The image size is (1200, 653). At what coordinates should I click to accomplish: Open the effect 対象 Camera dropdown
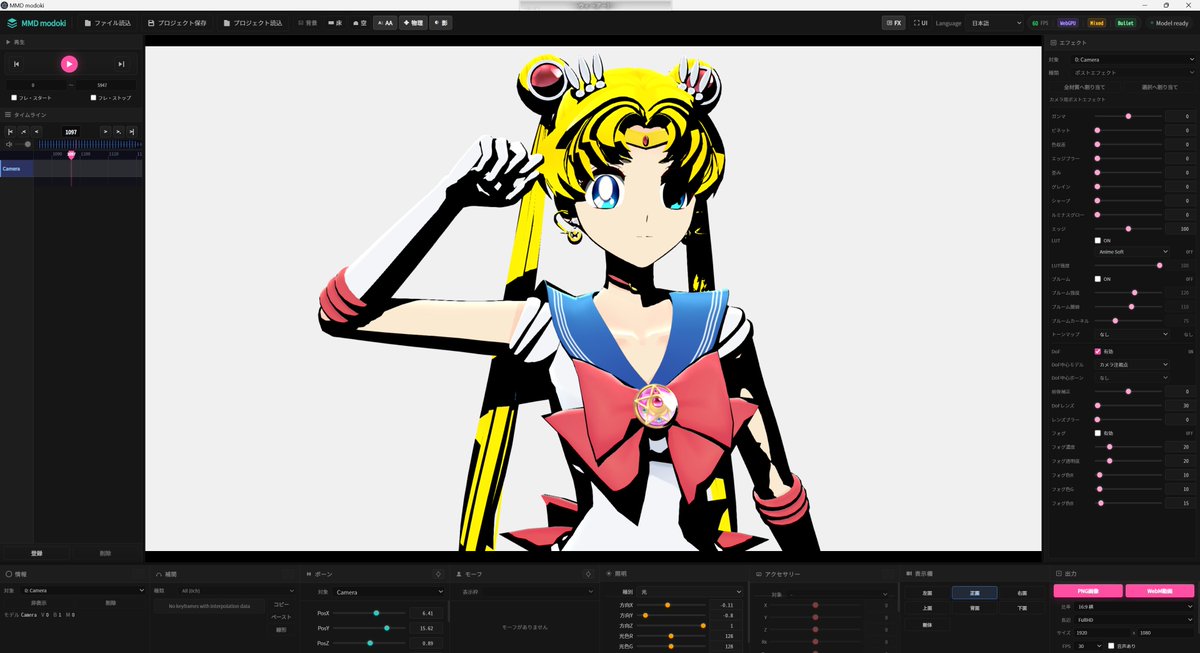click(x=1134, y=59)
